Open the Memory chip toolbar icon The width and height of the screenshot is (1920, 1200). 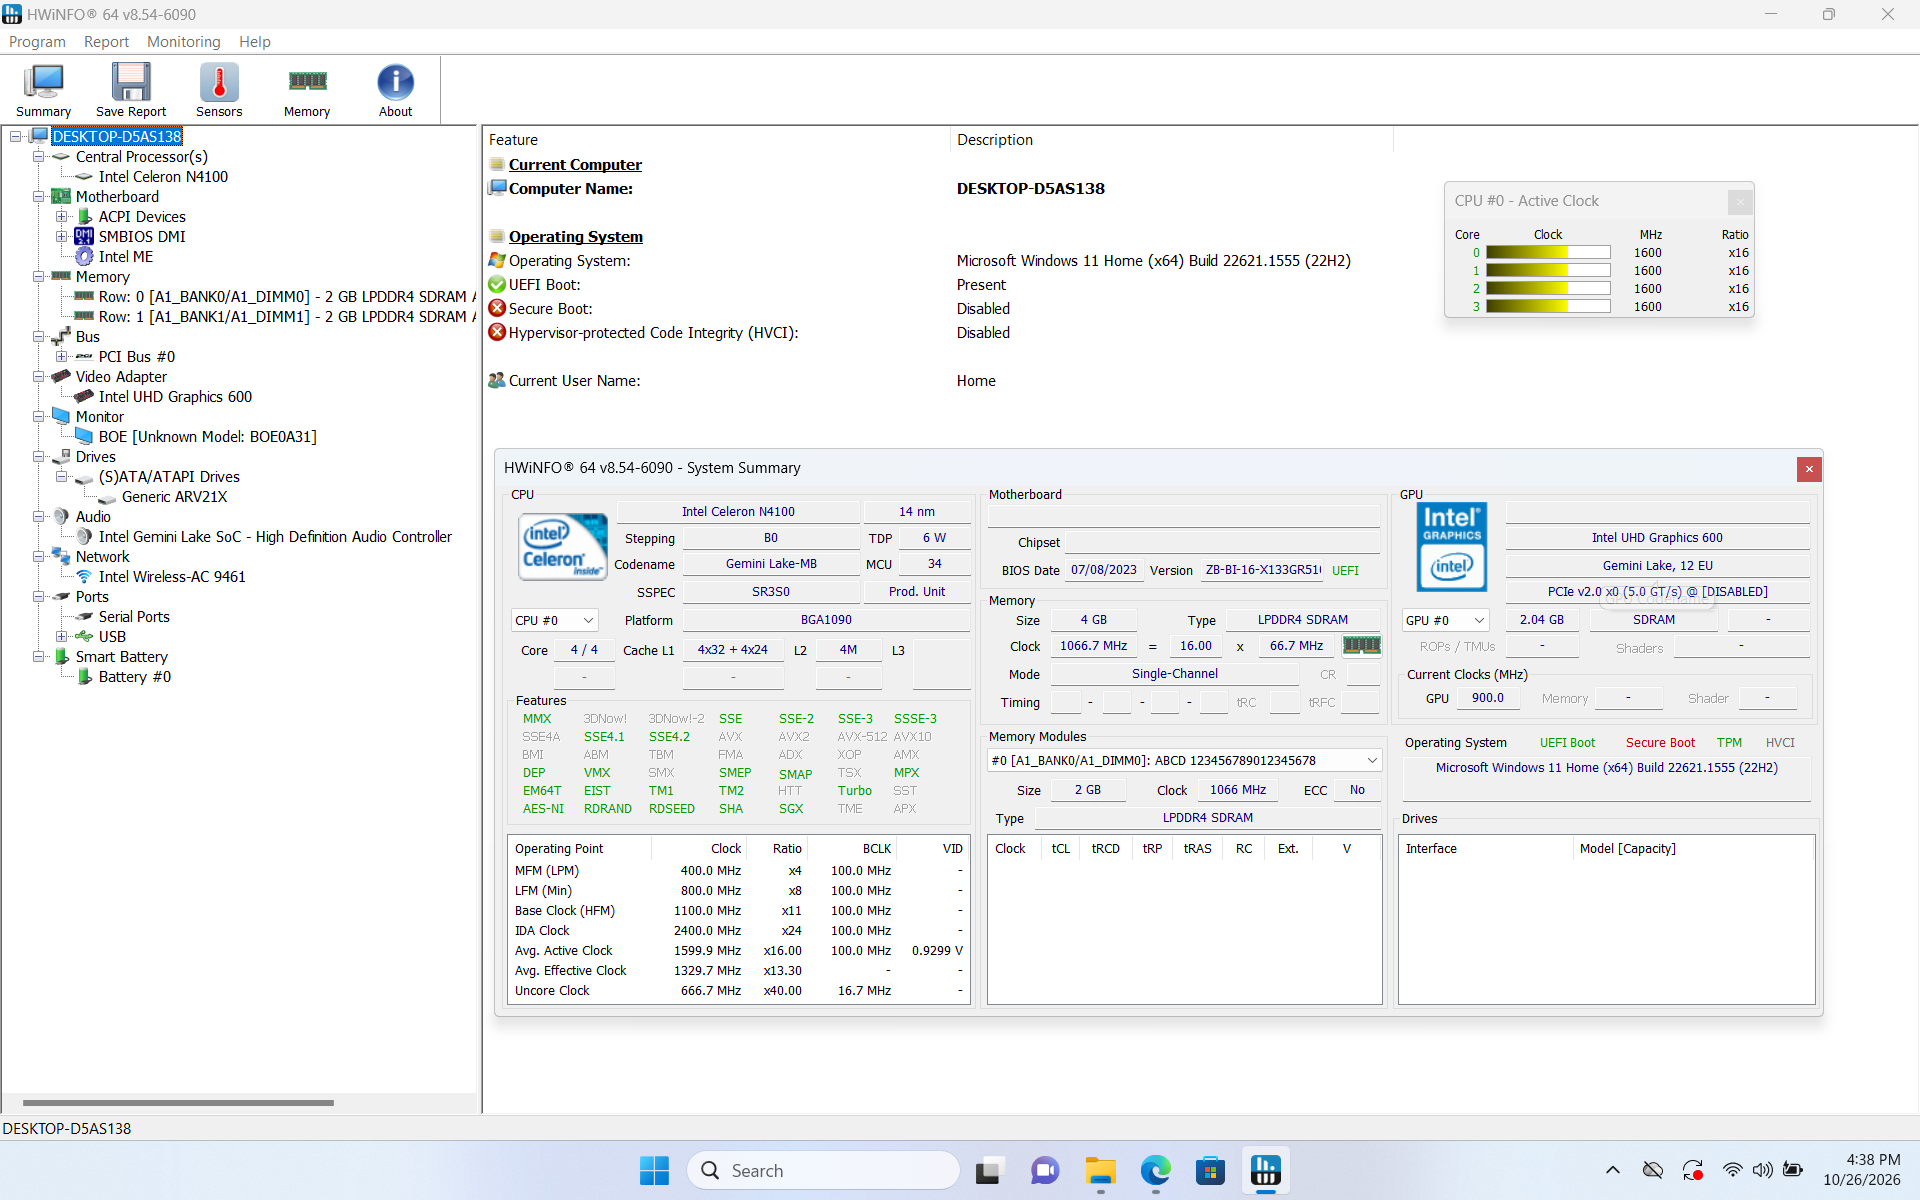(x=307, y=90)
